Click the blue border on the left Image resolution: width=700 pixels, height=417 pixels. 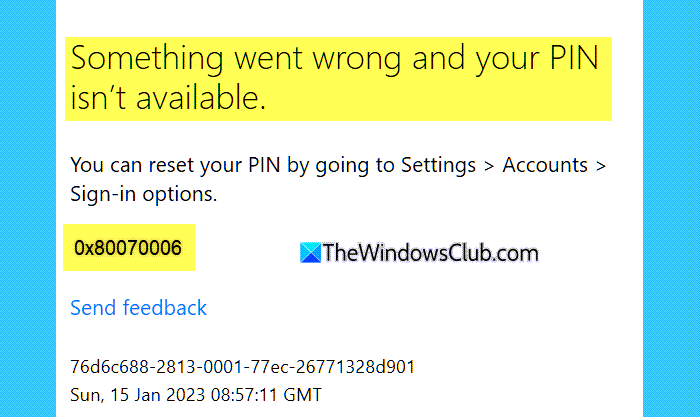(27, 208)
